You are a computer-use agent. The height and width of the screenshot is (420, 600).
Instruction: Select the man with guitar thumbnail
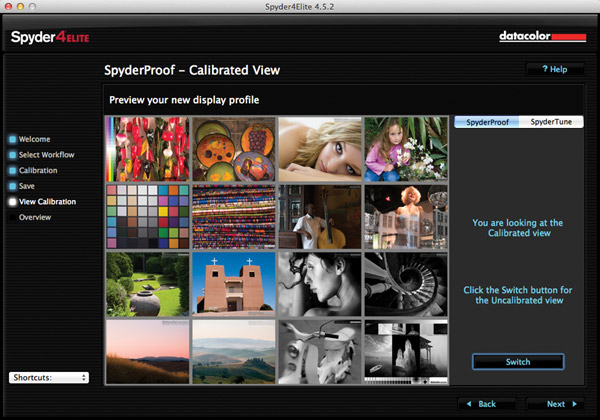pyautogui.click(x=320, y=217)
